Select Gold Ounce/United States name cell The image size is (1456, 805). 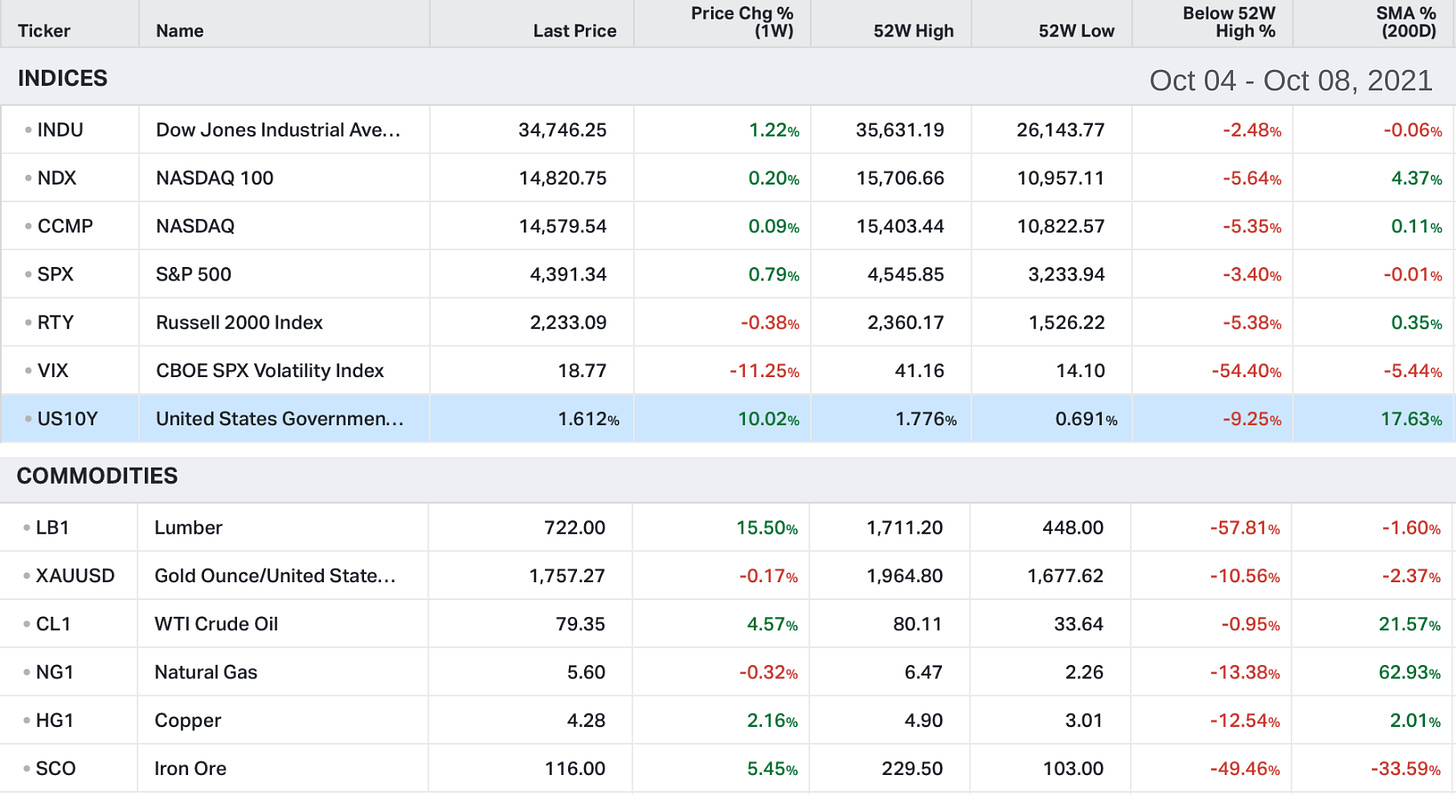pyautogui.click(x=275, y=576)
